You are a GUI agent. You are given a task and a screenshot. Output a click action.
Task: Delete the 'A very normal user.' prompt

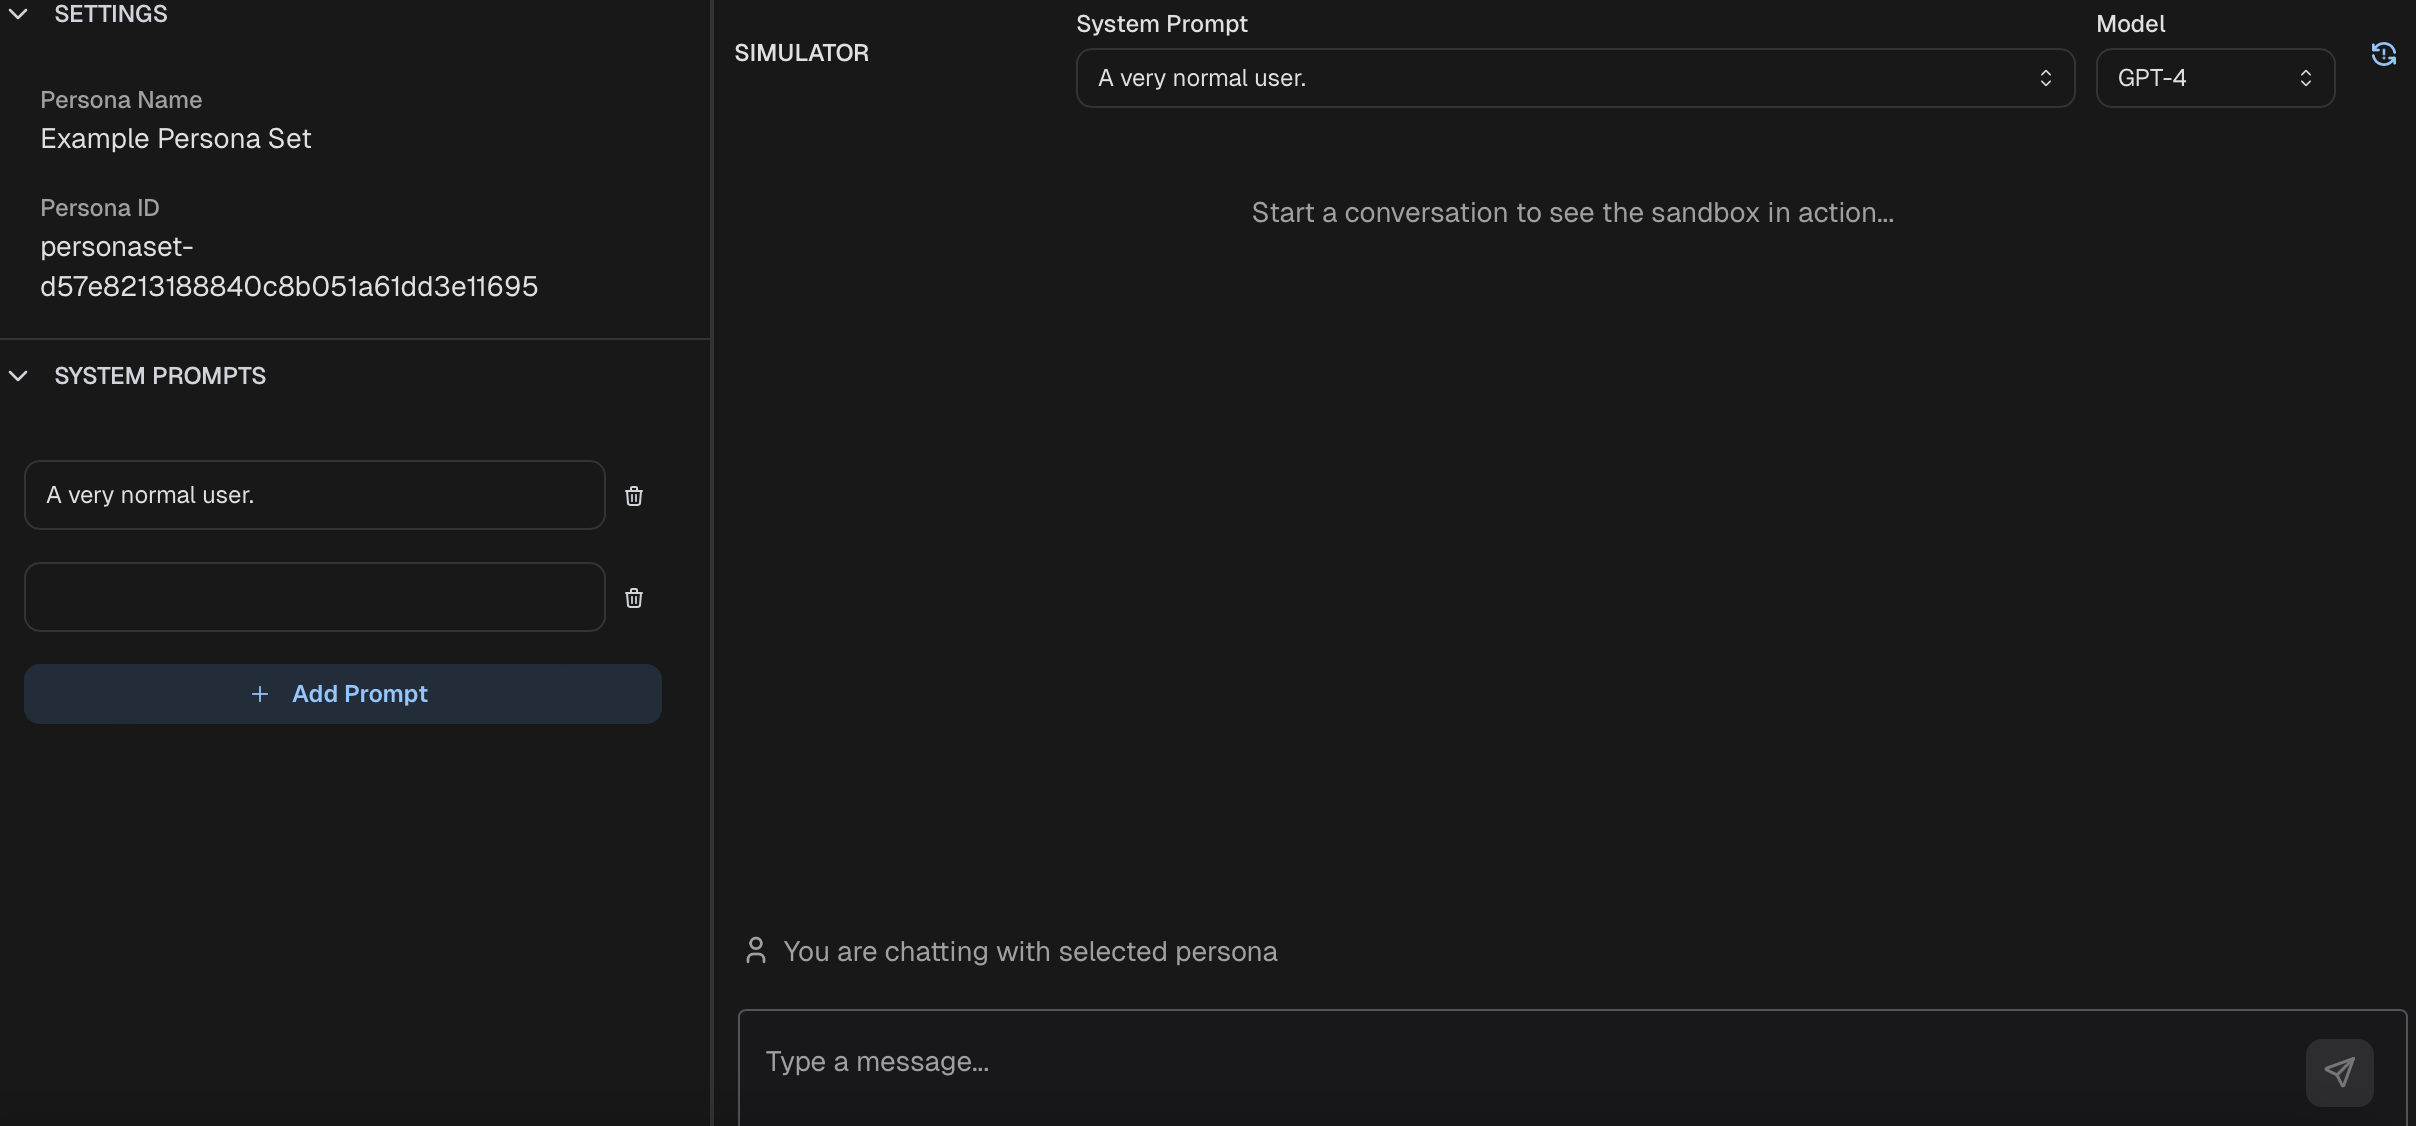click(634, 496)
